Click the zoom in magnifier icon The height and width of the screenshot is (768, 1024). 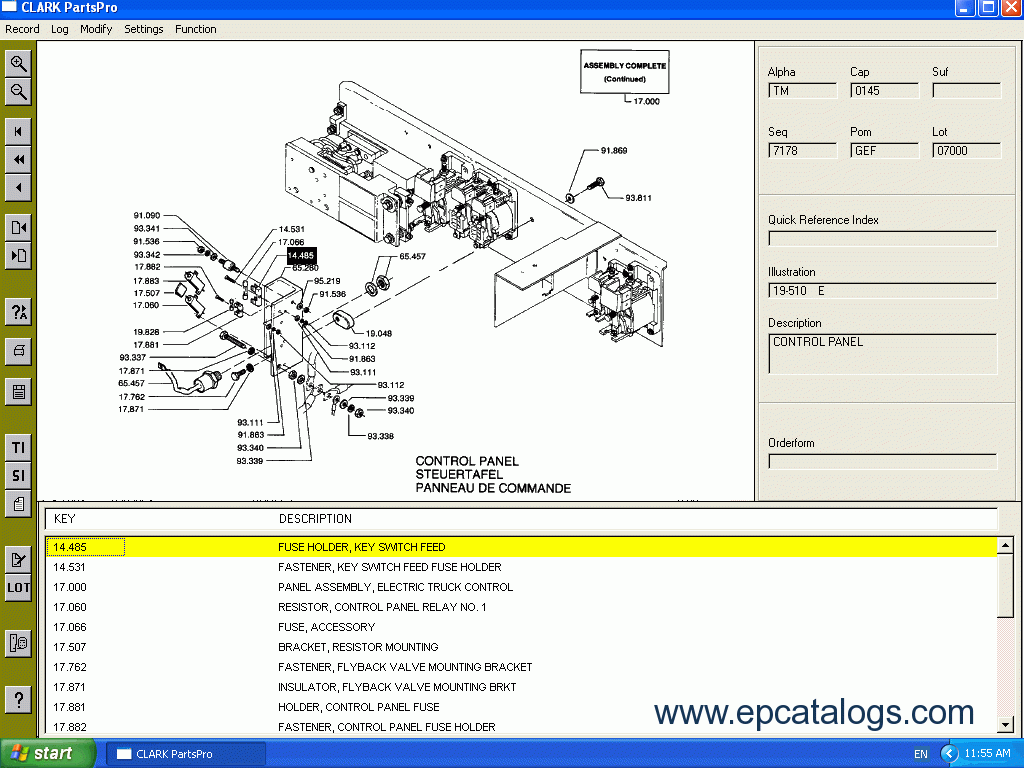point(19,64)
